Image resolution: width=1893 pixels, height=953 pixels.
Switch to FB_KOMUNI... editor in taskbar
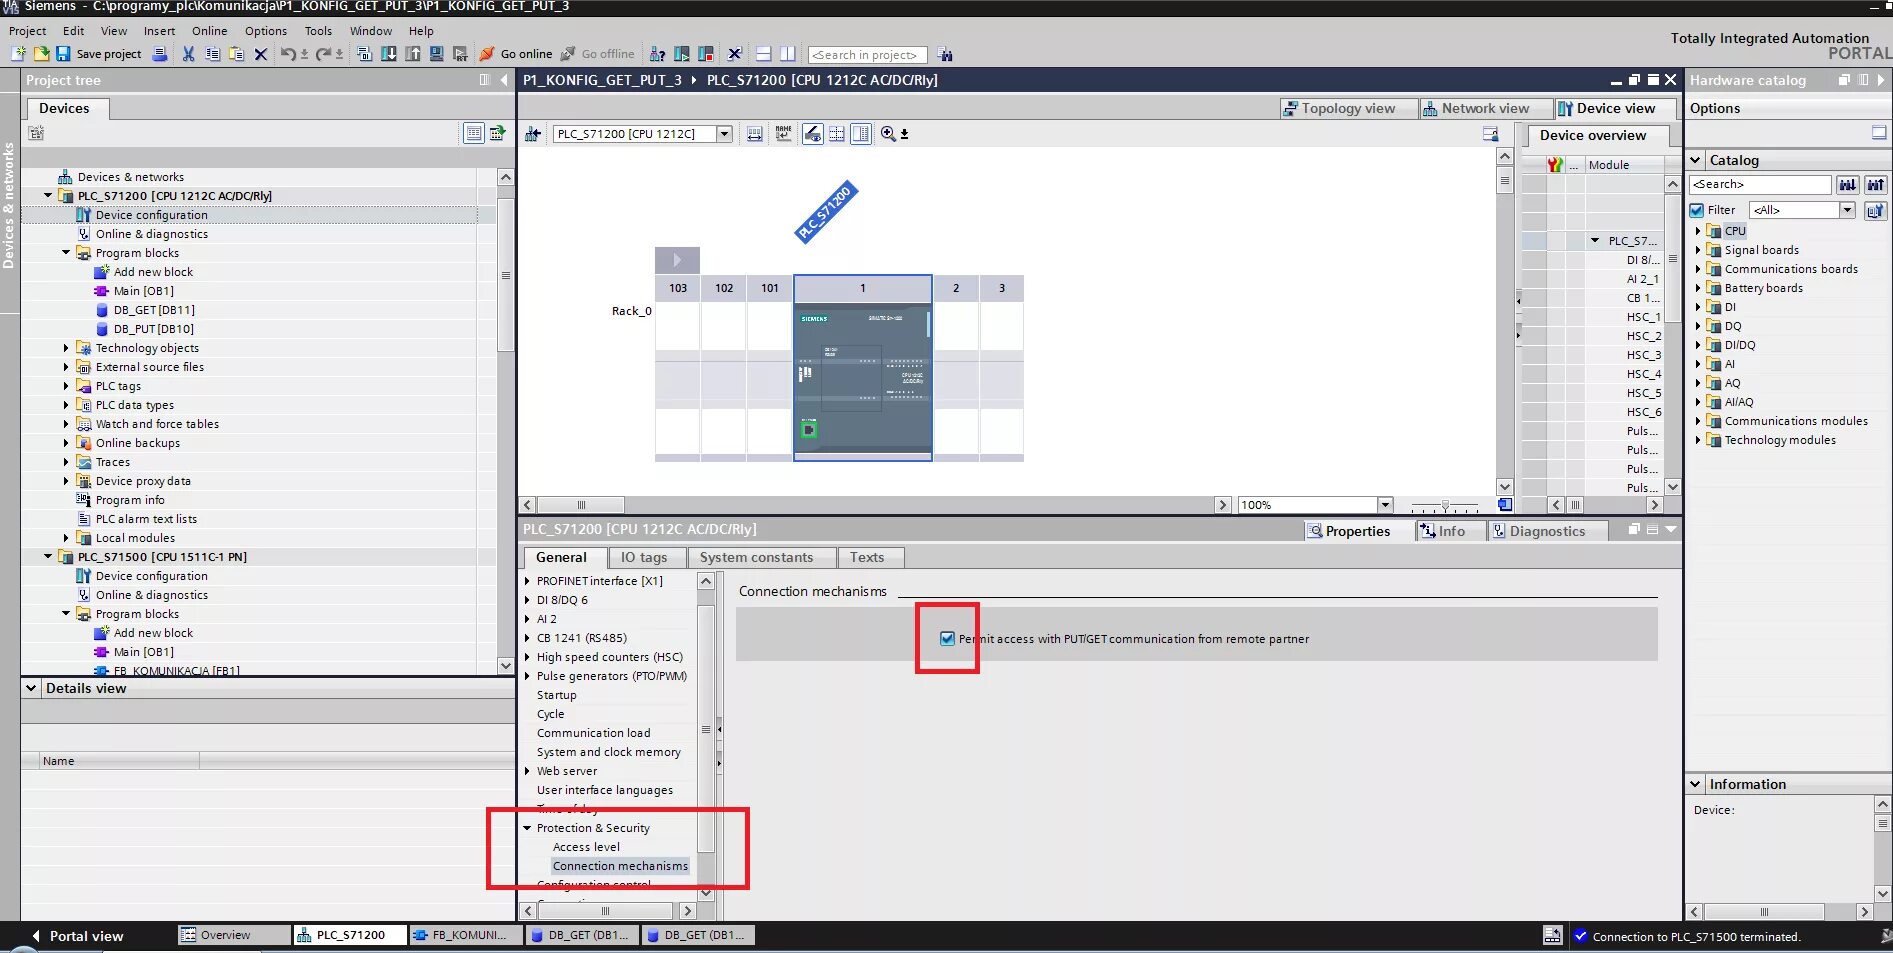[x=467, y=935]
